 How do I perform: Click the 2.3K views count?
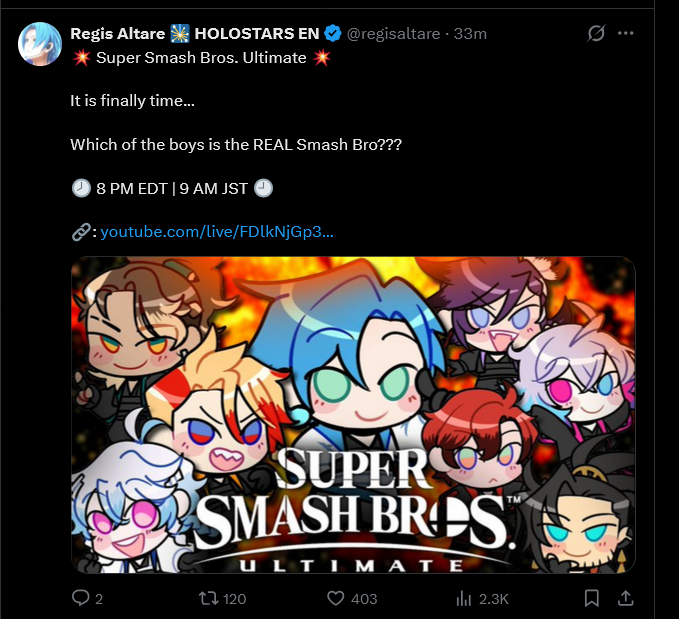point(494,599)
